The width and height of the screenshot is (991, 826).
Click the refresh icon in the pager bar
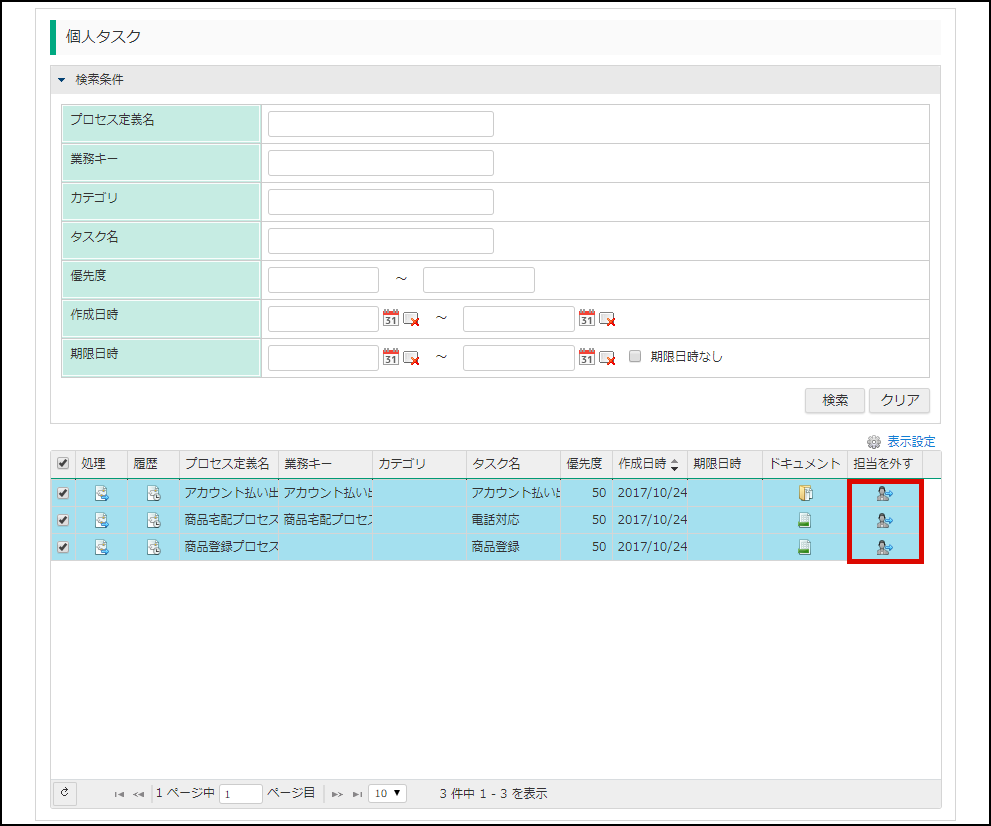point(64,793)
